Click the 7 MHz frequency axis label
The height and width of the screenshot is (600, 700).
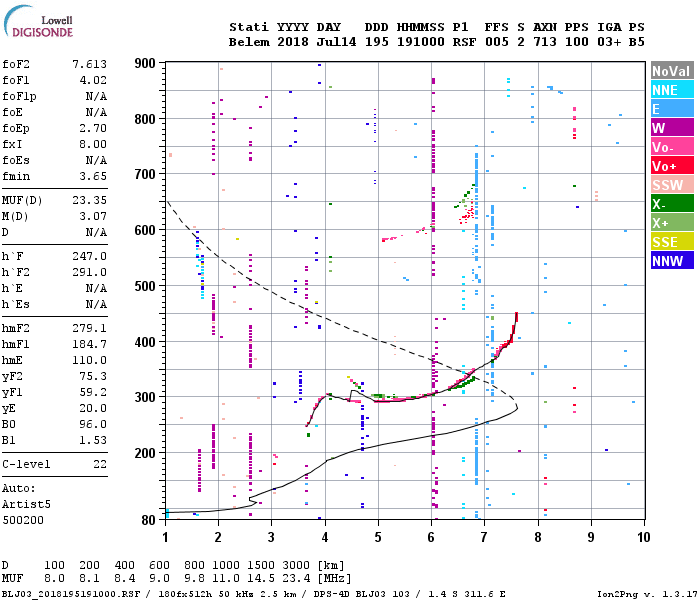click(x=484, y=537)
